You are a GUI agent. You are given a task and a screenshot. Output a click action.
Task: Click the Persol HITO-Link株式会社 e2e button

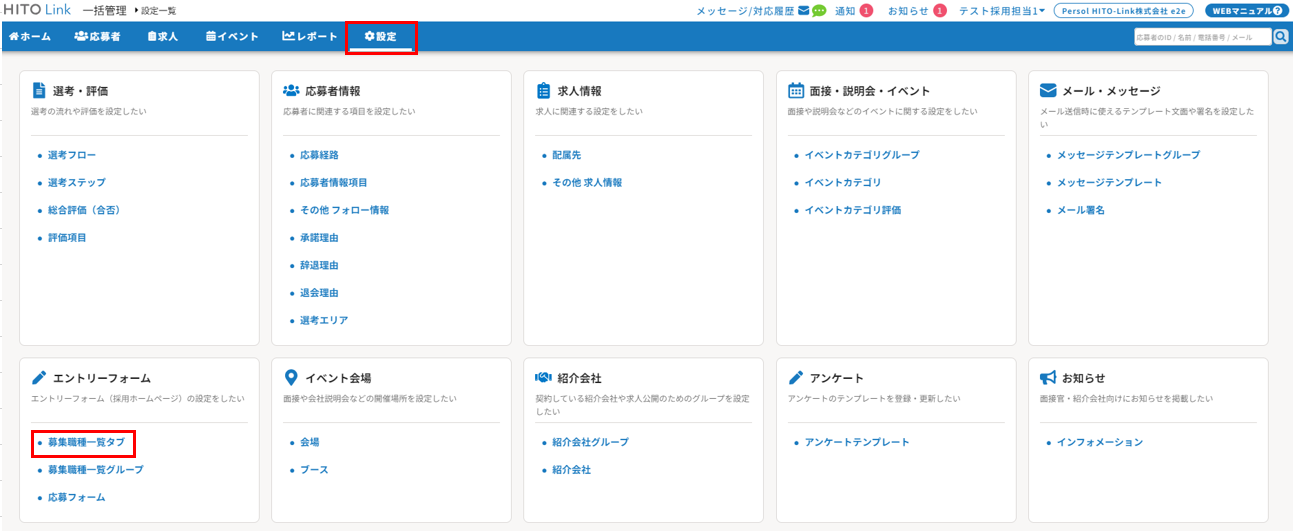(1124, 11)
